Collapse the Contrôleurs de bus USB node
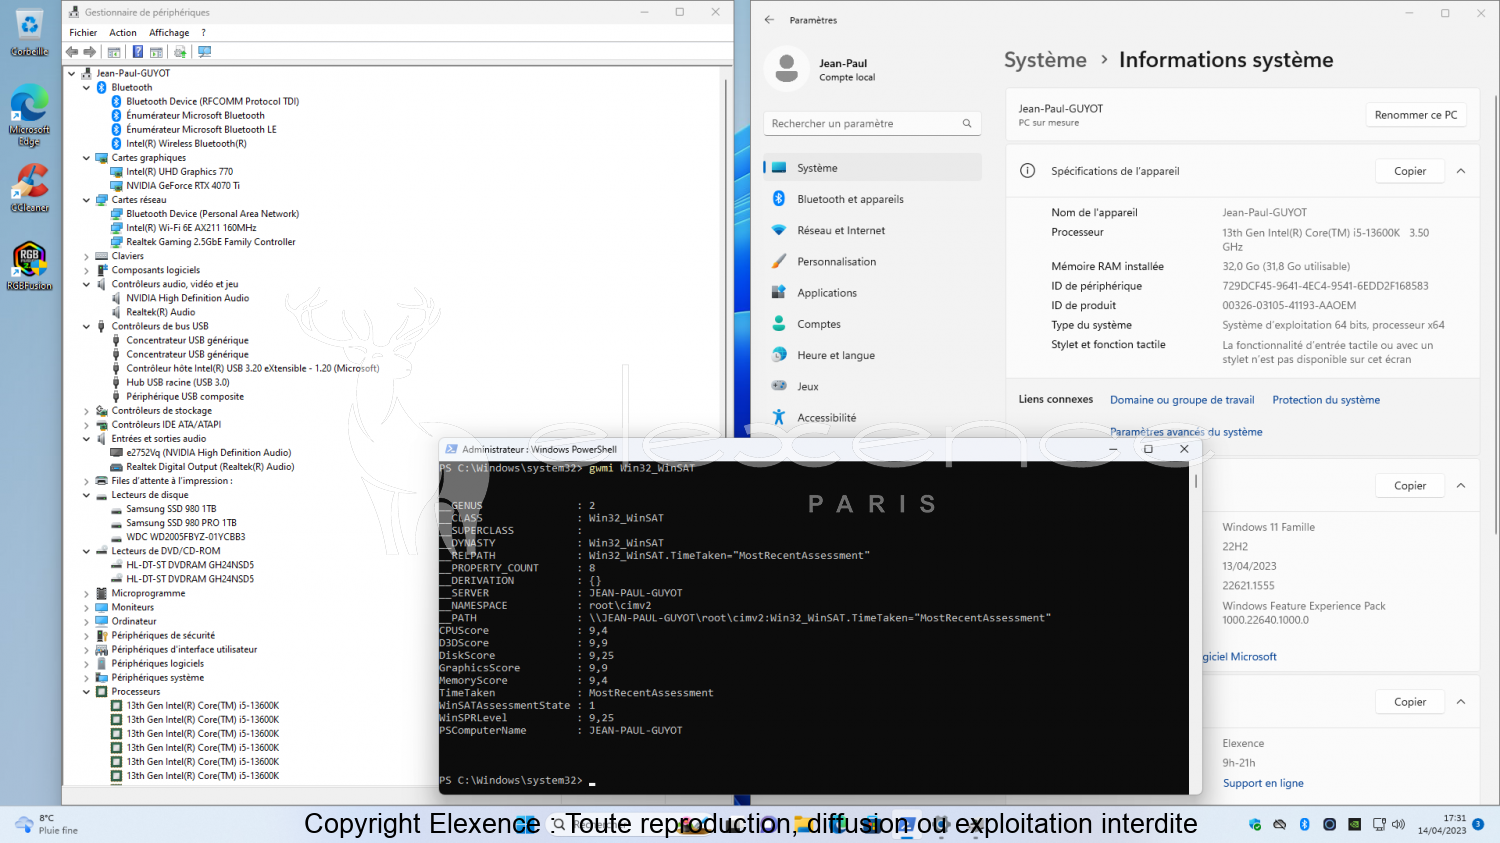Viewport: 1500px width, 843px height. pyautogui.click(x=86, y=326)
